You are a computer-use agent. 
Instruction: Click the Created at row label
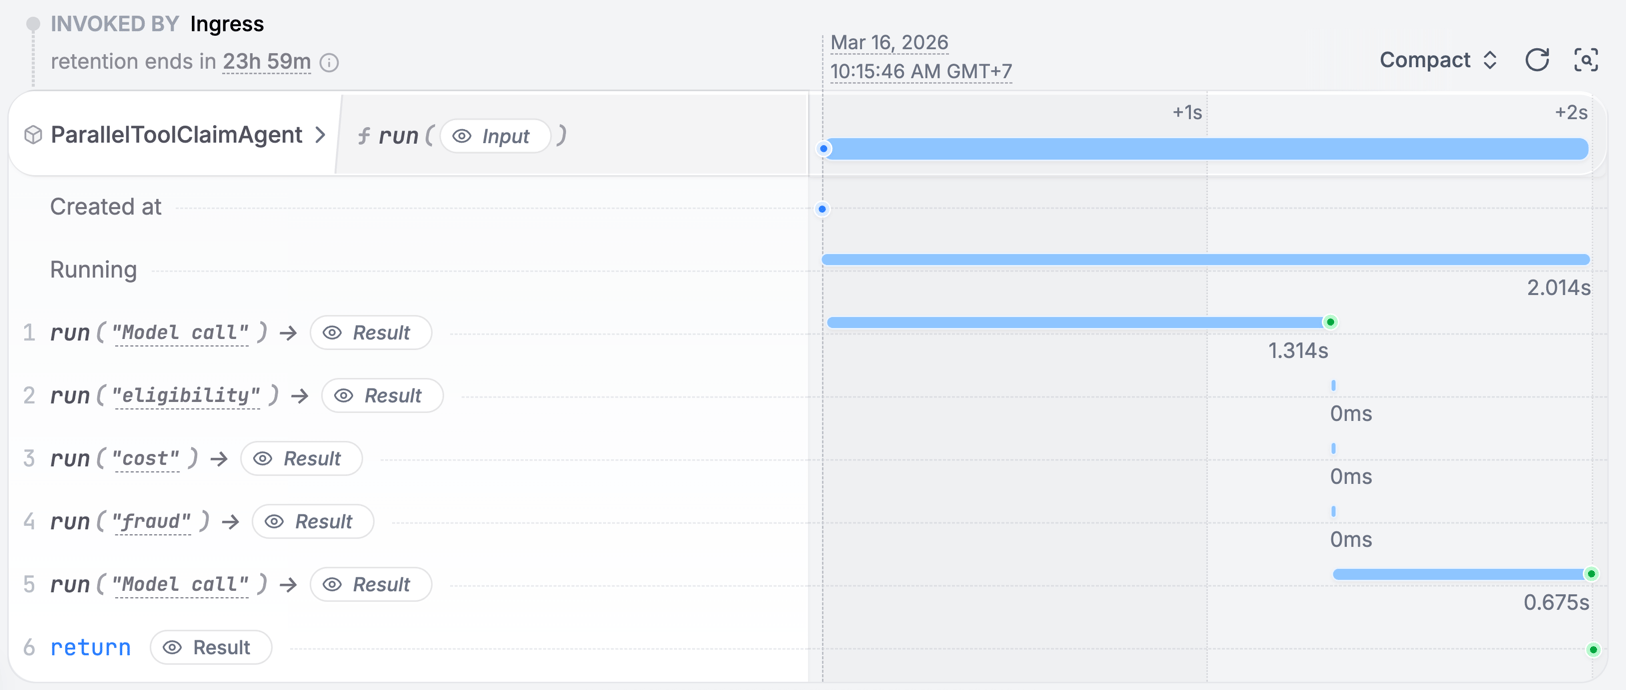[x=106, y=207]
